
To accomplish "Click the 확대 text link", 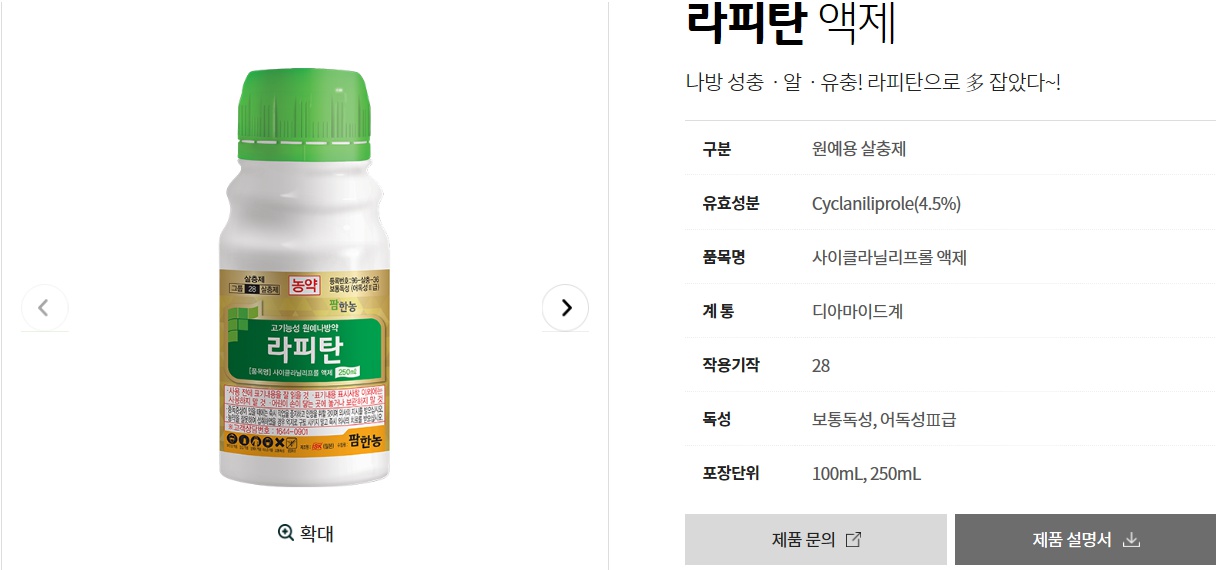I will [316, 533].
